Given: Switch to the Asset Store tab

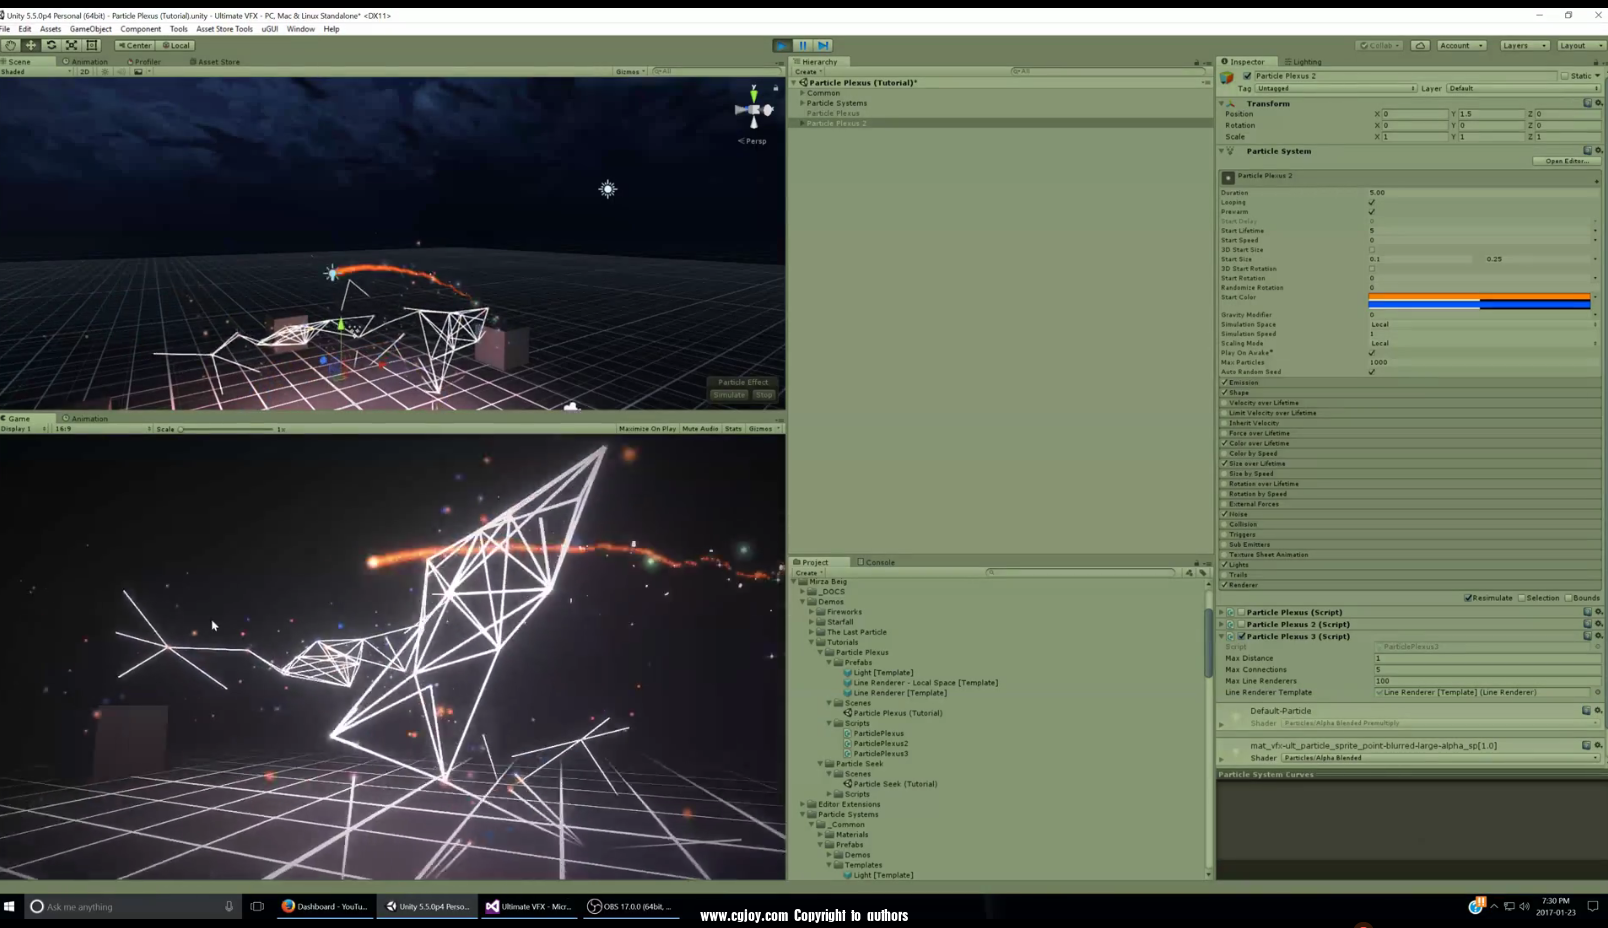Looking at the screenshot, I should click(215, 62).
